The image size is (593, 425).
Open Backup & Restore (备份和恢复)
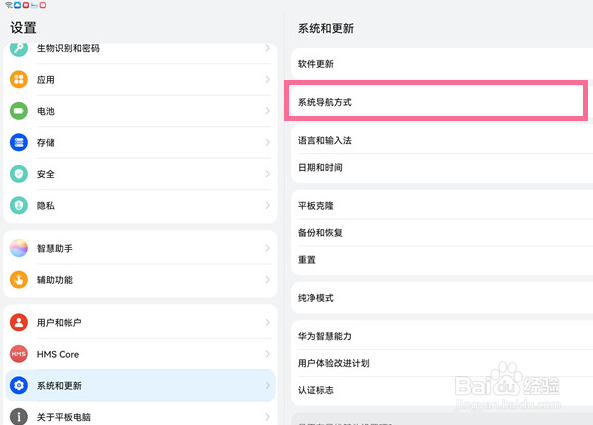[442, 233]
